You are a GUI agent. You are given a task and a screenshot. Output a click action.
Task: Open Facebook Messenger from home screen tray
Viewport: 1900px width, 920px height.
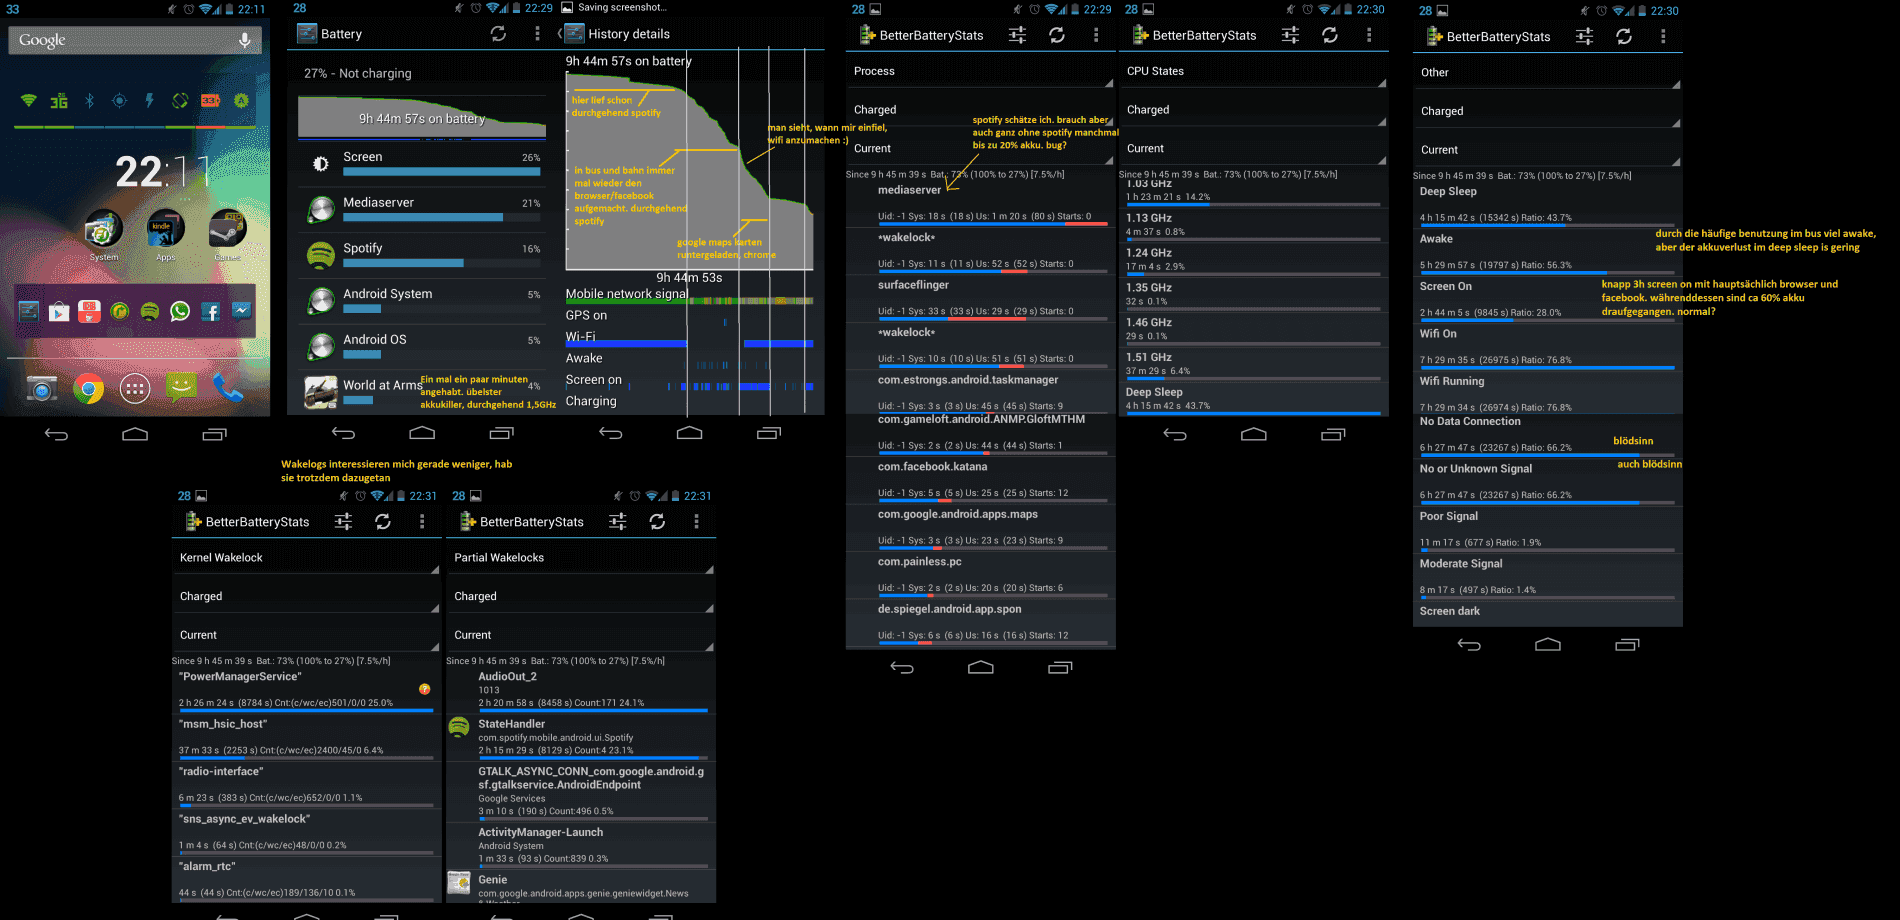(241, 311)
